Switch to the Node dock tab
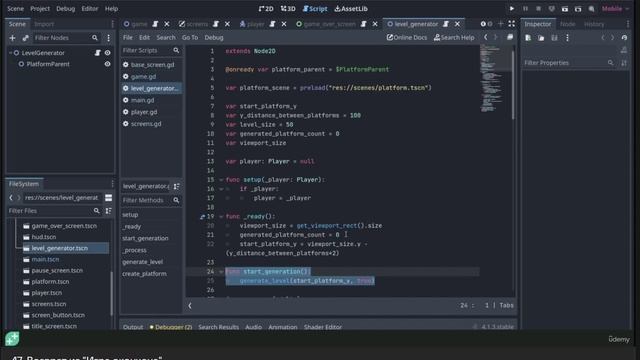 (x=567, y=24)
